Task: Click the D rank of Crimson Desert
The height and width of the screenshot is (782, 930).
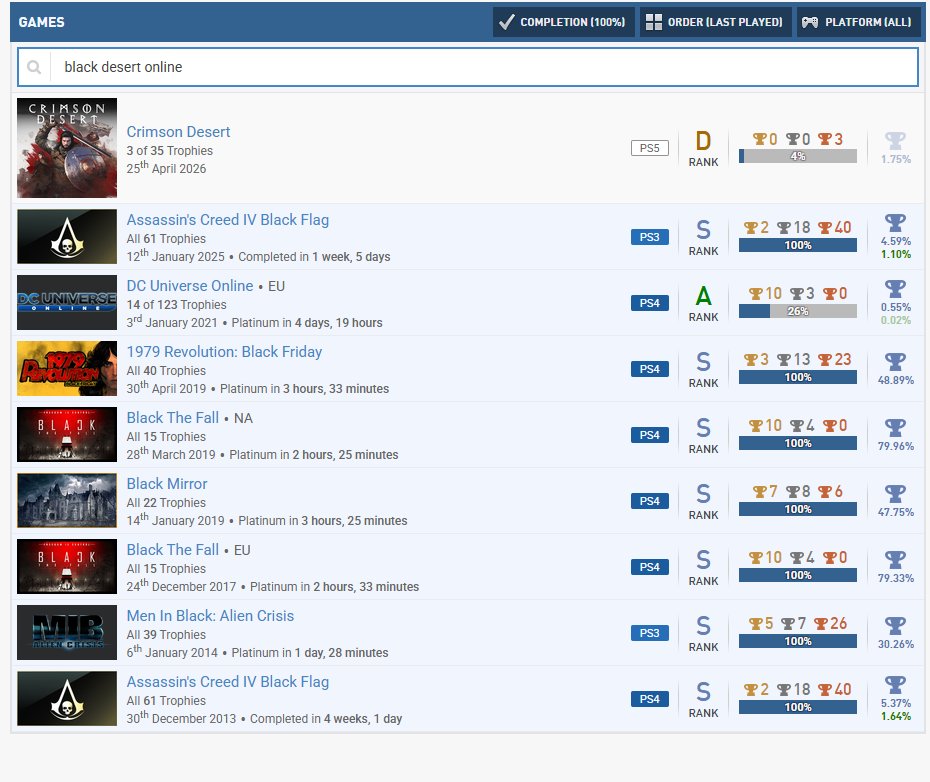Action: pyautogui.click(x=703, y=141)
